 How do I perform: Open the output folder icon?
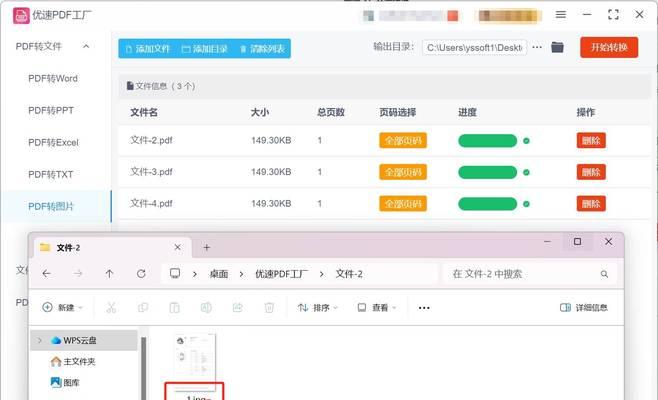[557, 47]
